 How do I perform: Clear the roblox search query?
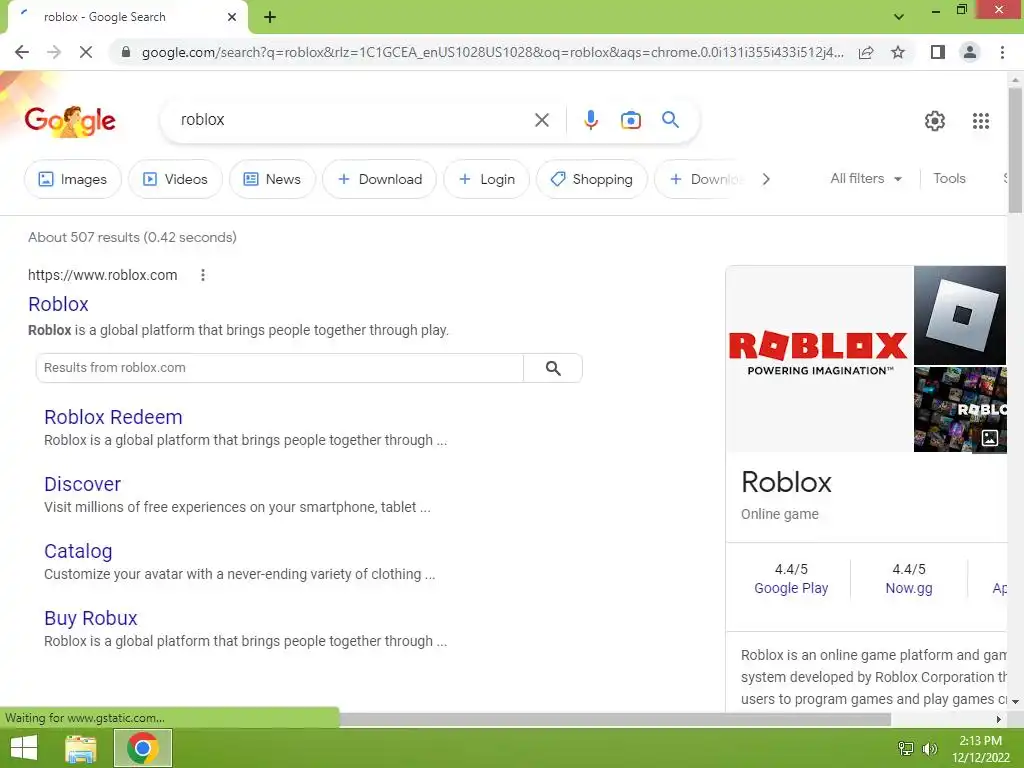[x=541, y=120]
